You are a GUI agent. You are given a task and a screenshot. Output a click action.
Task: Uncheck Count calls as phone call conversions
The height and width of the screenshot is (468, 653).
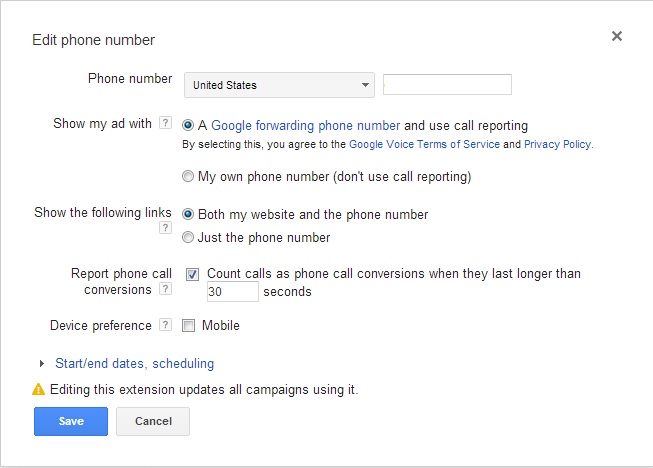[192, 274]
